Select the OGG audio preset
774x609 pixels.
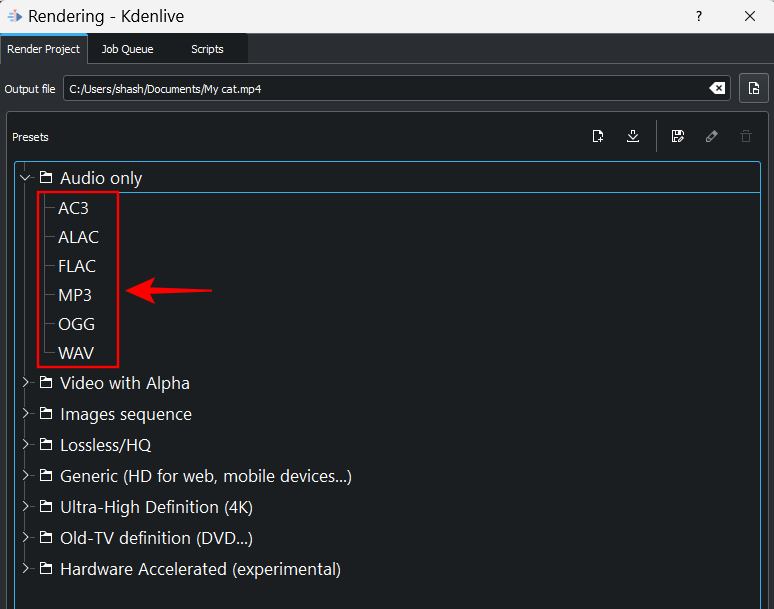click(77, 324)
